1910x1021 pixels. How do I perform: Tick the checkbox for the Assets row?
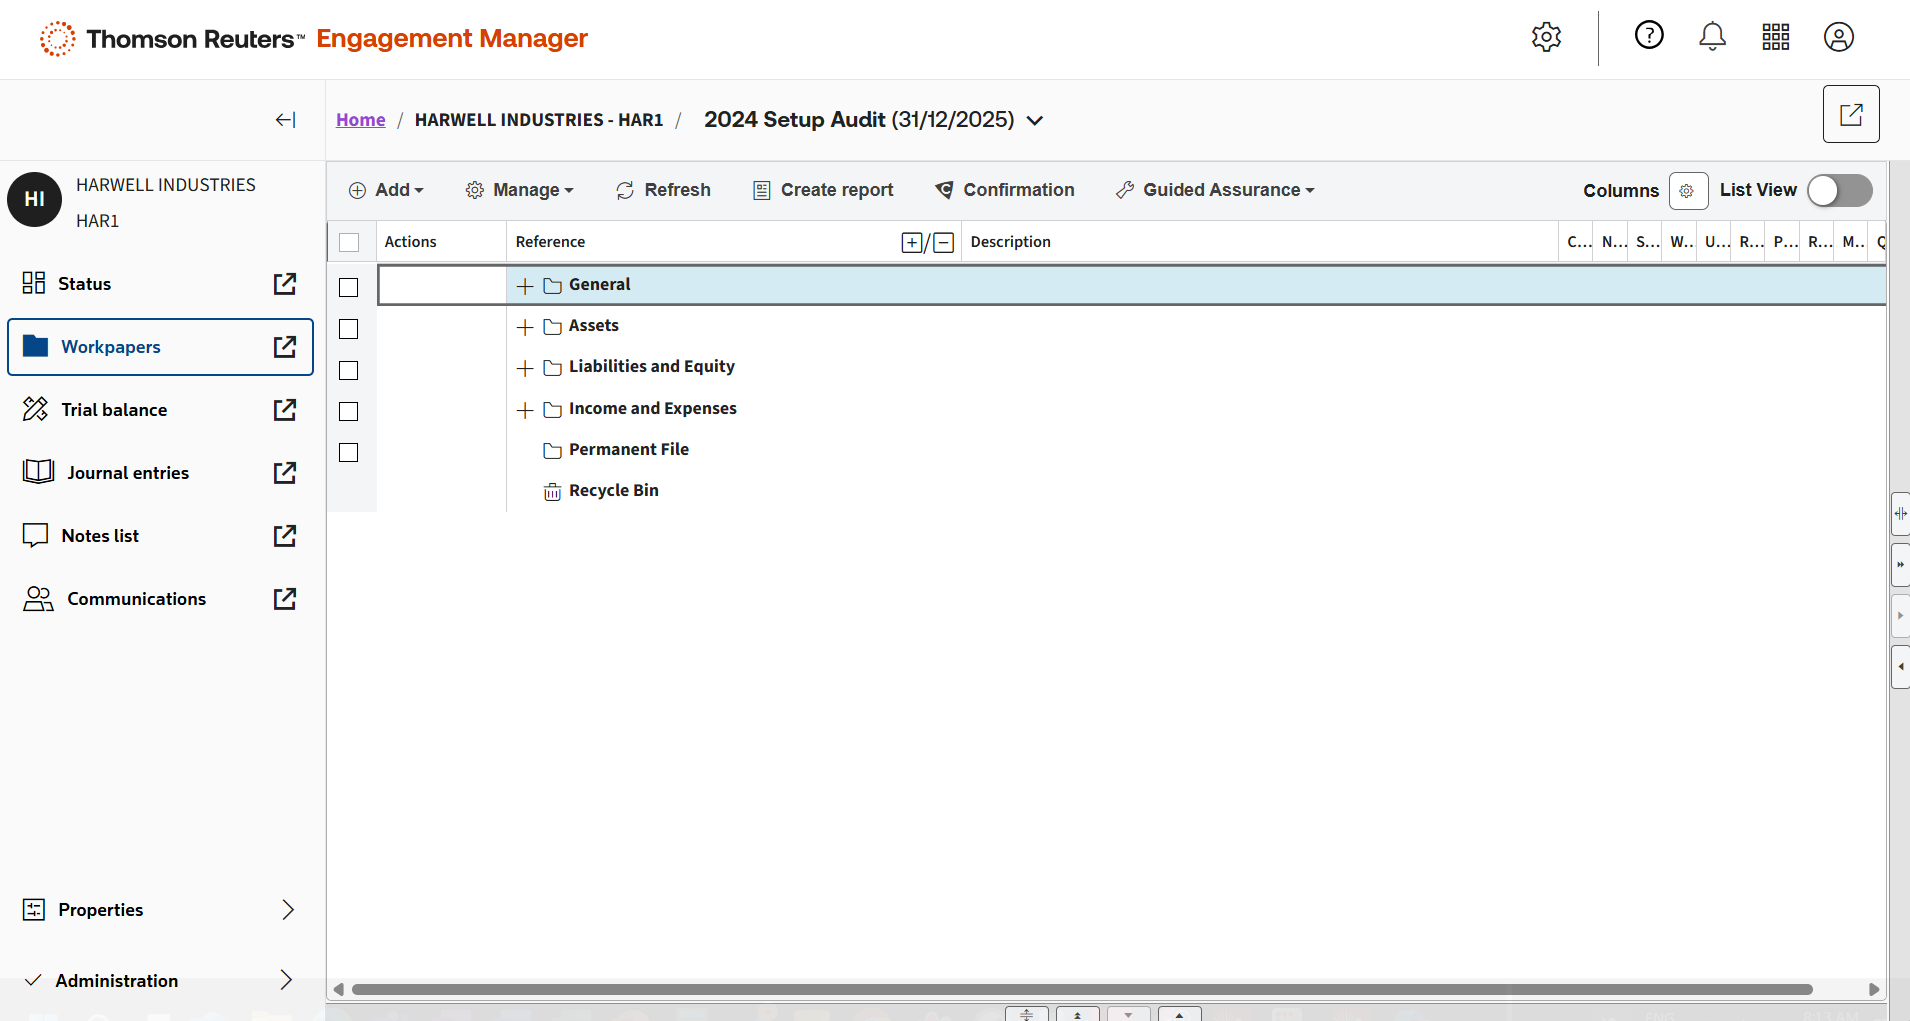click(349, 329)
